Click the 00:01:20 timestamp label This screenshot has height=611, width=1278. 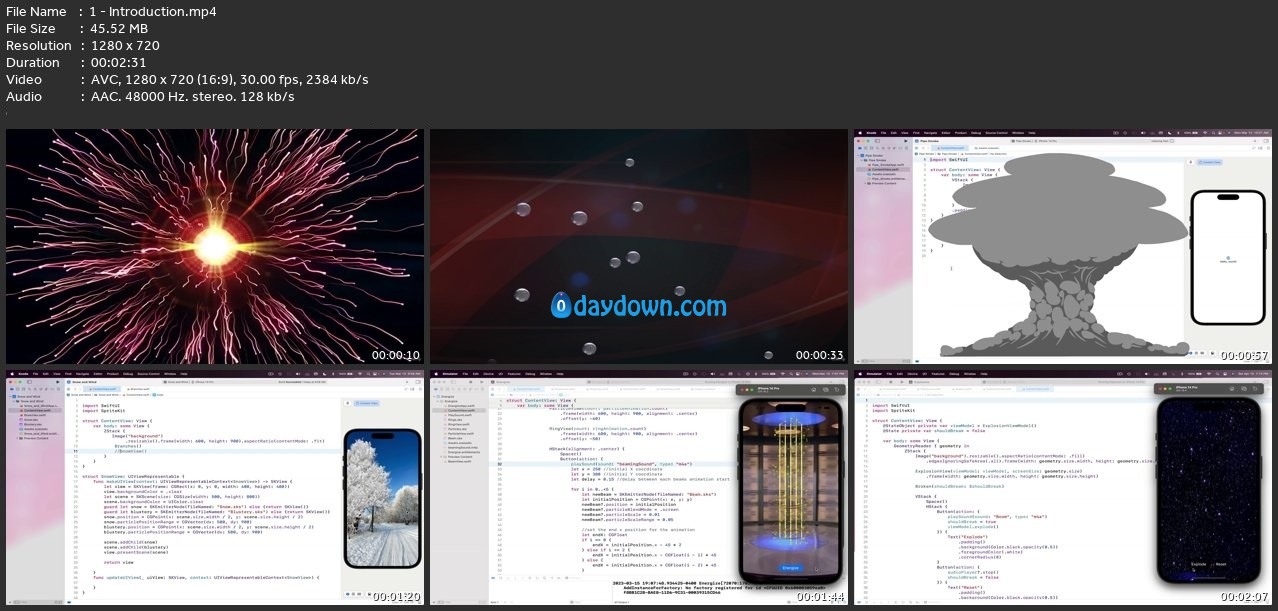pos(397,598)
